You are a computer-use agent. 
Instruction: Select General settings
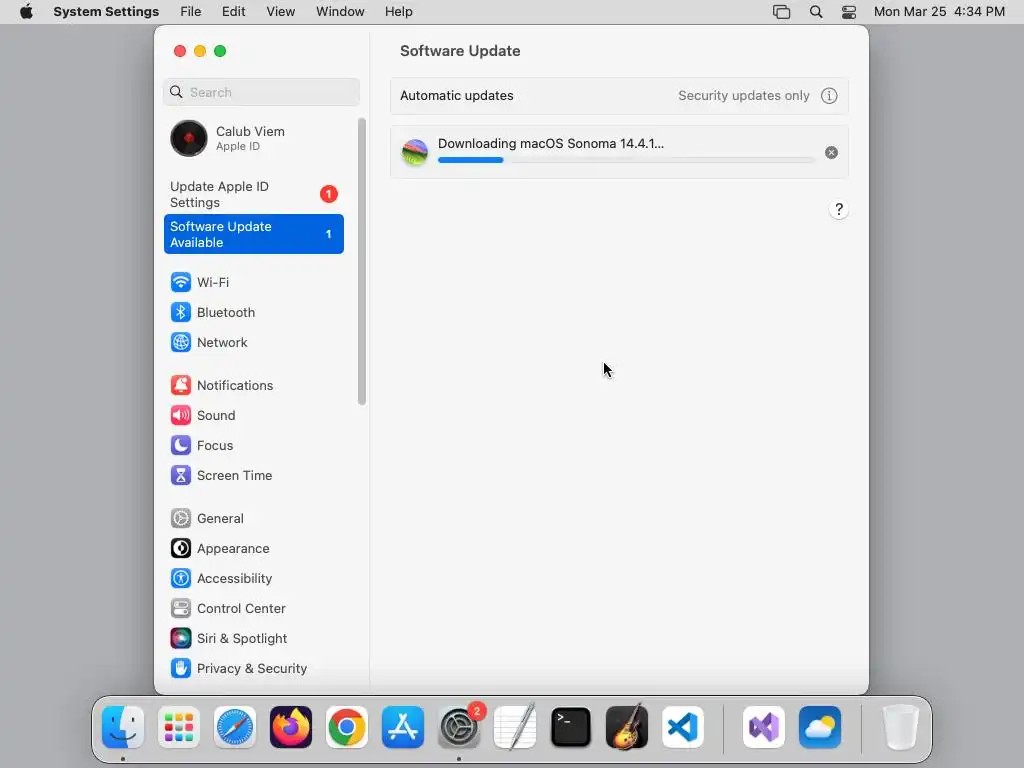tap(253, 519)
